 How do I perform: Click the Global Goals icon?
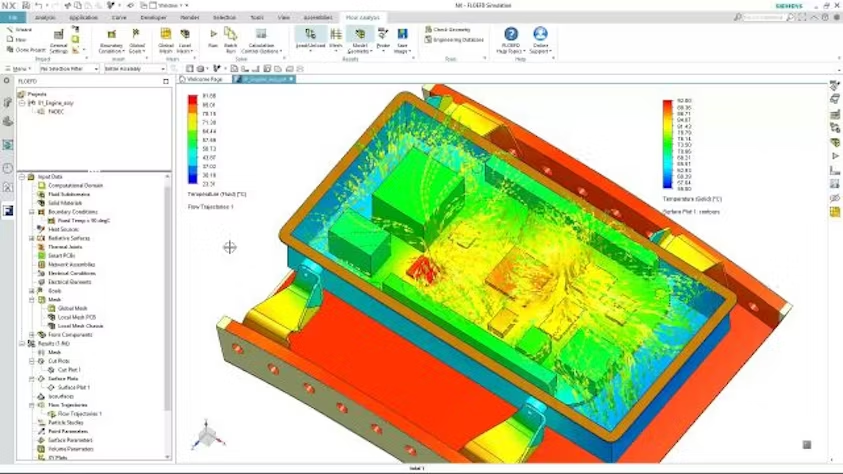137,40
